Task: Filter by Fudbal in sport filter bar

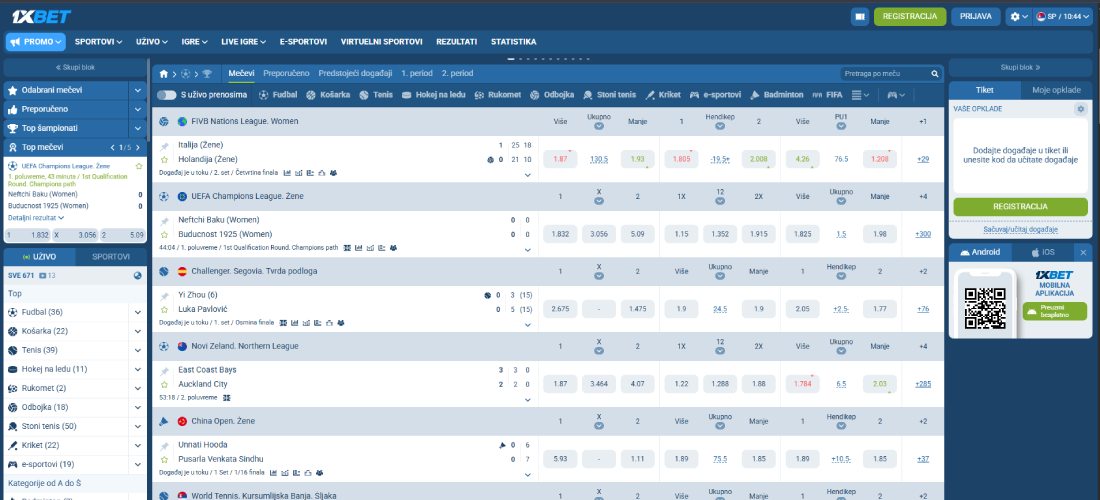Action: [x=278, y=95]
